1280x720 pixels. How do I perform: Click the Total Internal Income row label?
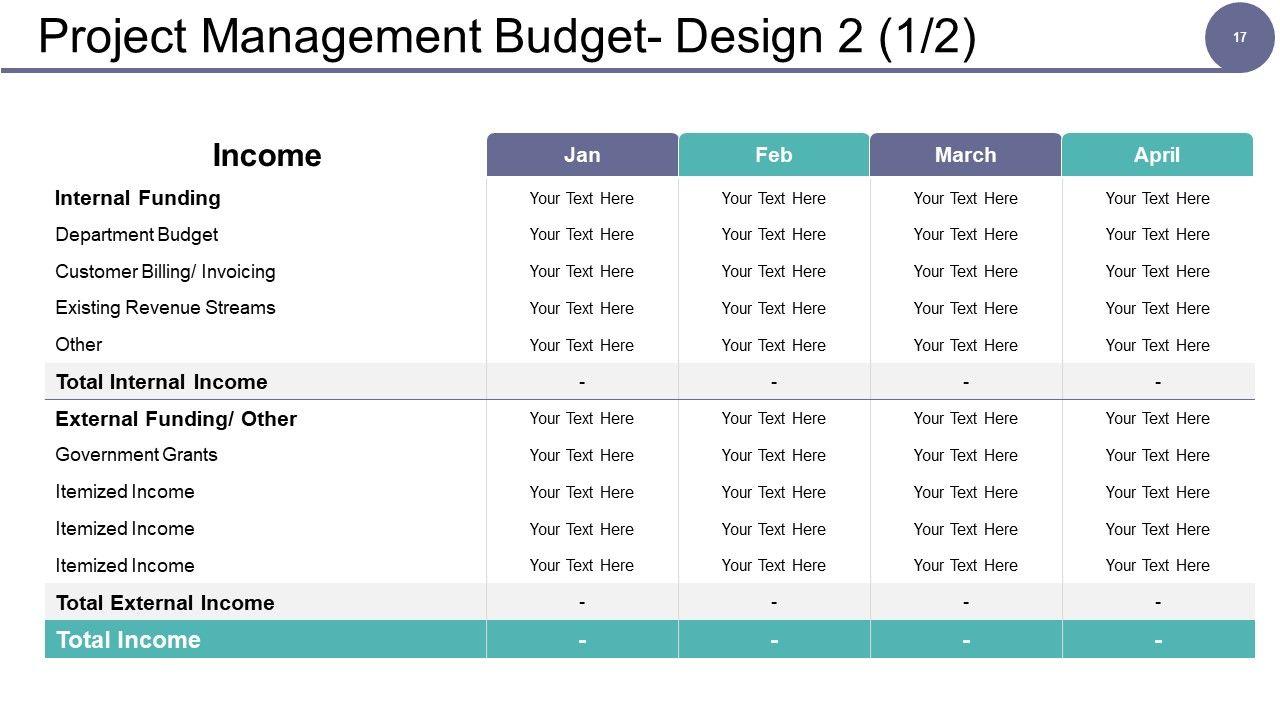(162, 382)
